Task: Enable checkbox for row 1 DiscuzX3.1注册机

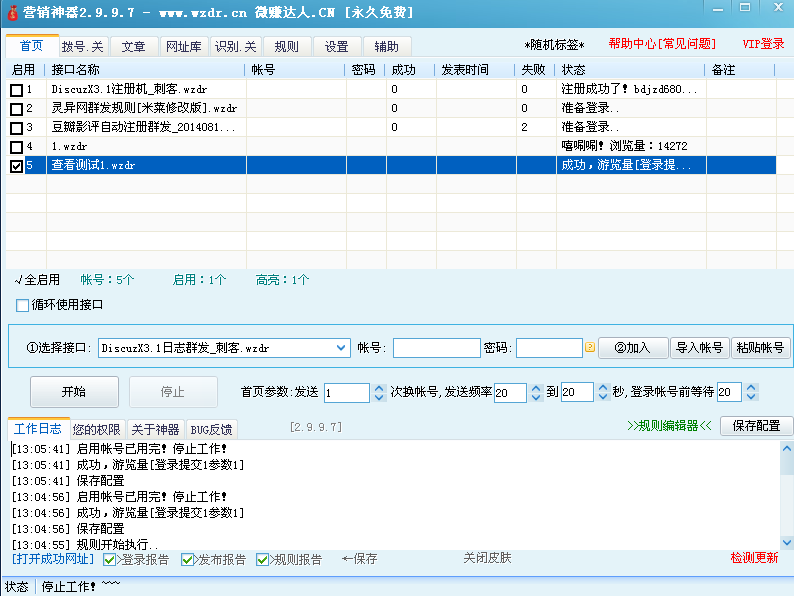Action: [x=16, y=90]
